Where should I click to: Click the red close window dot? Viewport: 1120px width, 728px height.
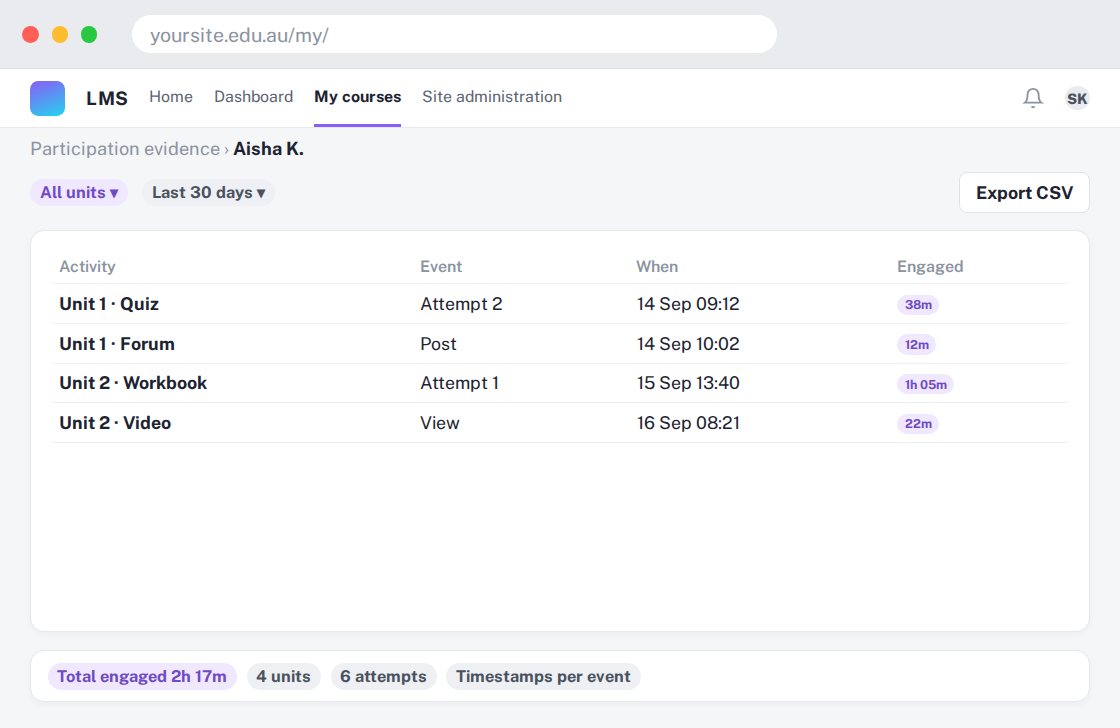(x=31, y=34)
